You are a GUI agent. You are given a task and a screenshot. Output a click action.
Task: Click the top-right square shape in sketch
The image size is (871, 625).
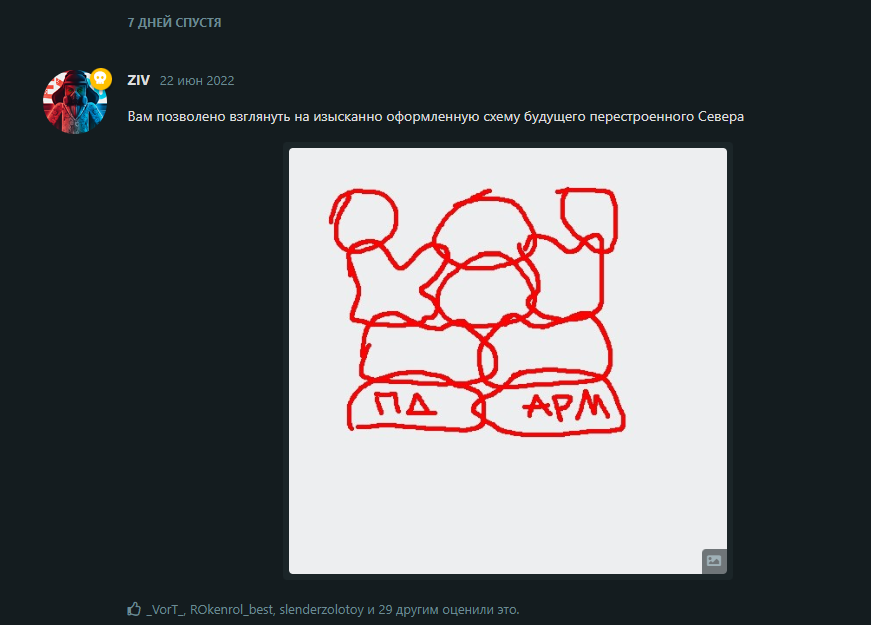pyautogui.click(x=588, y=219)
